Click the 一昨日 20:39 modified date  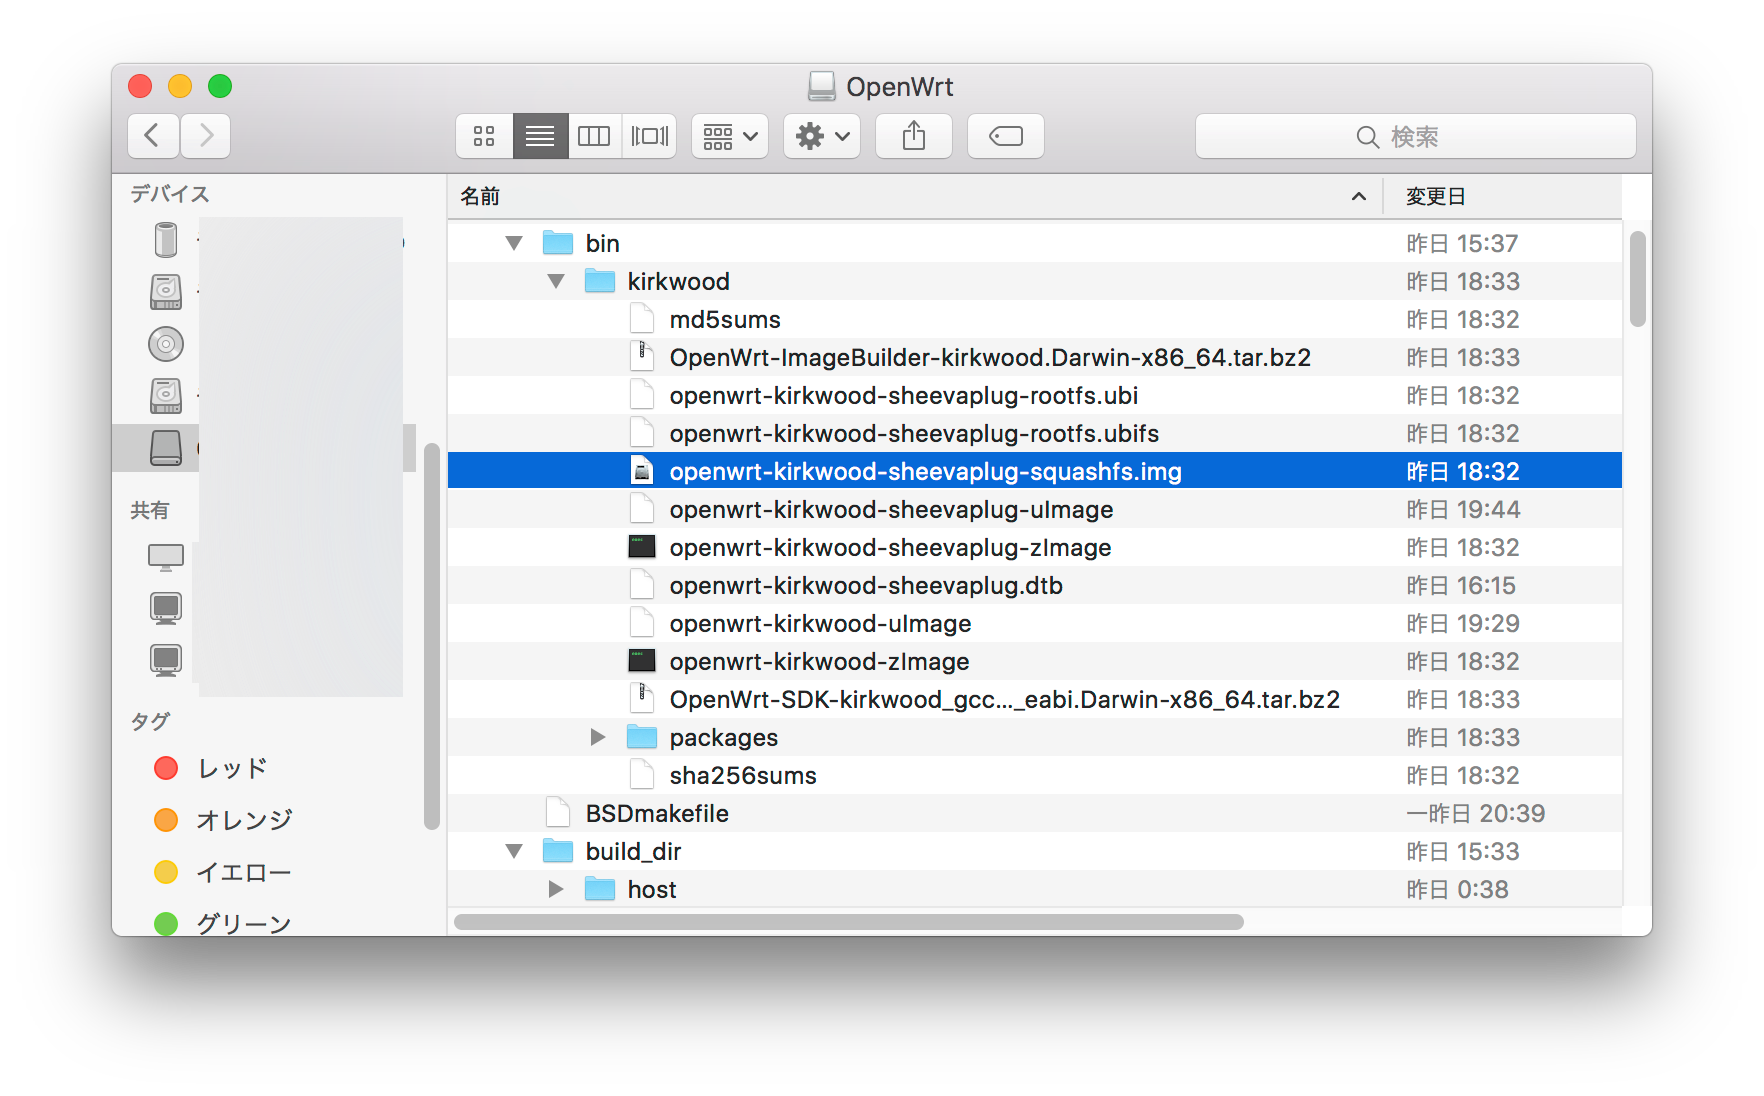tap(1476, 814)
